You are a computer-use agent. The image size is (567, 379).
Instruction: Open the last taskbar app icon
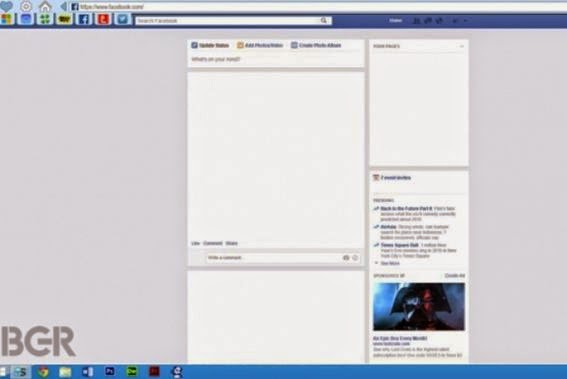pos(177,372)
